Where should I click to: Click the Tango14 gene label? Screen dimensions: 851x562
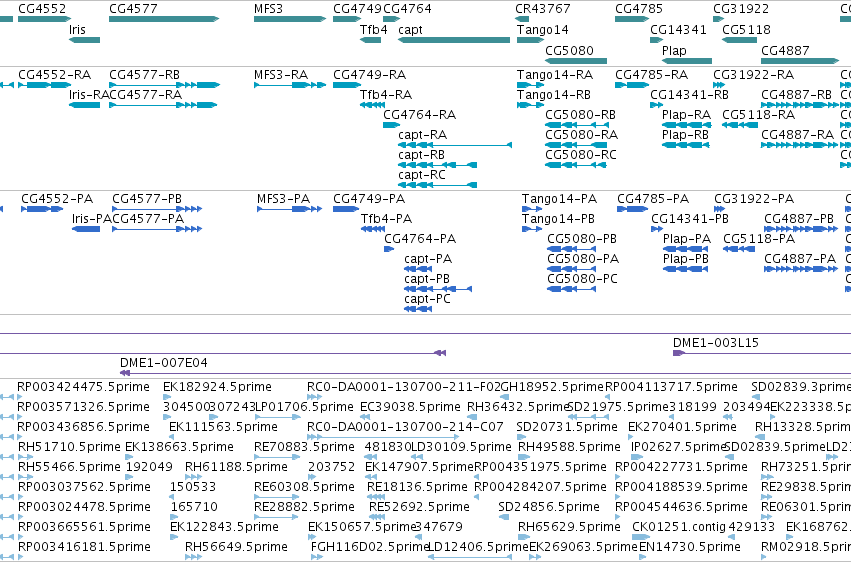pos(543,30)
